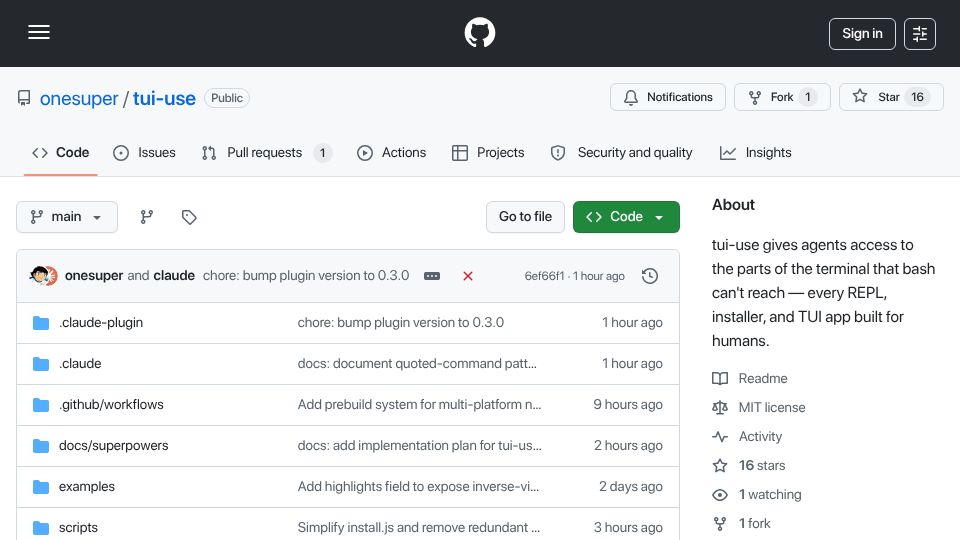Click folder icon beside docs/superpowers

pyautogui.click(x=40, y=446)
